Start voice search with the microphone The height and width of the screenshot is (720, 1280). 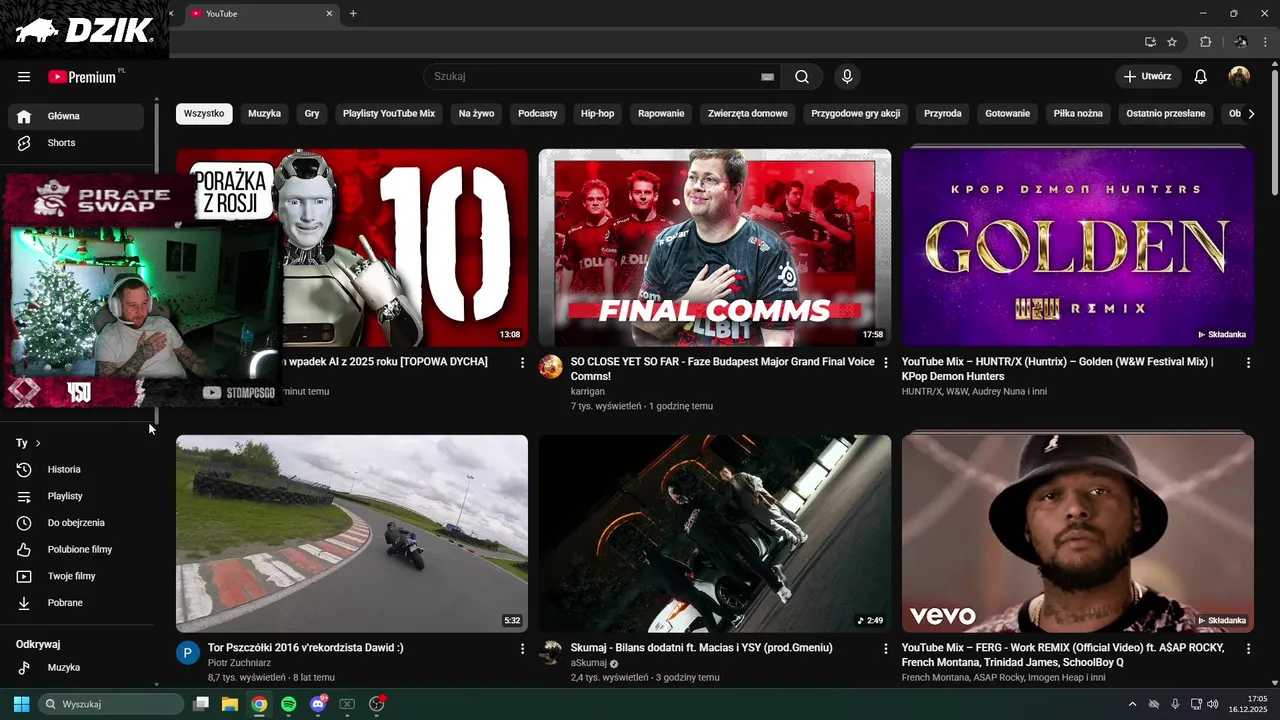[x=847, y=77]
